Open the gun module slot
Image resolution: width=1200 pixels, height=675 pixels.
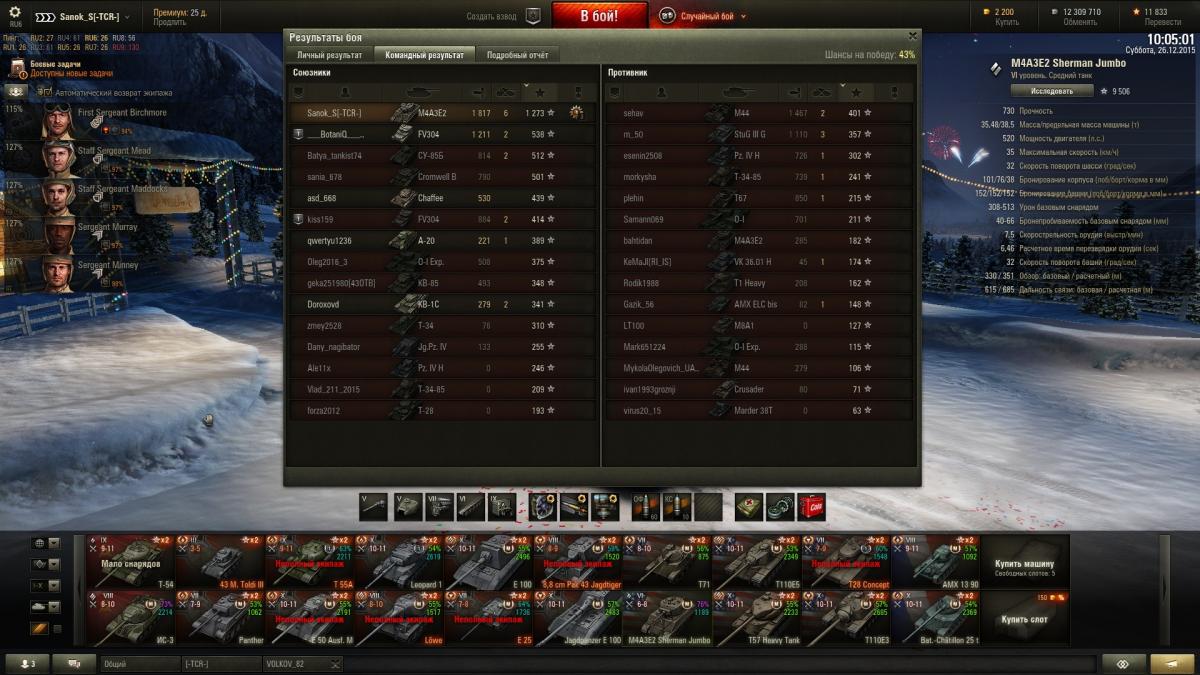374,507
